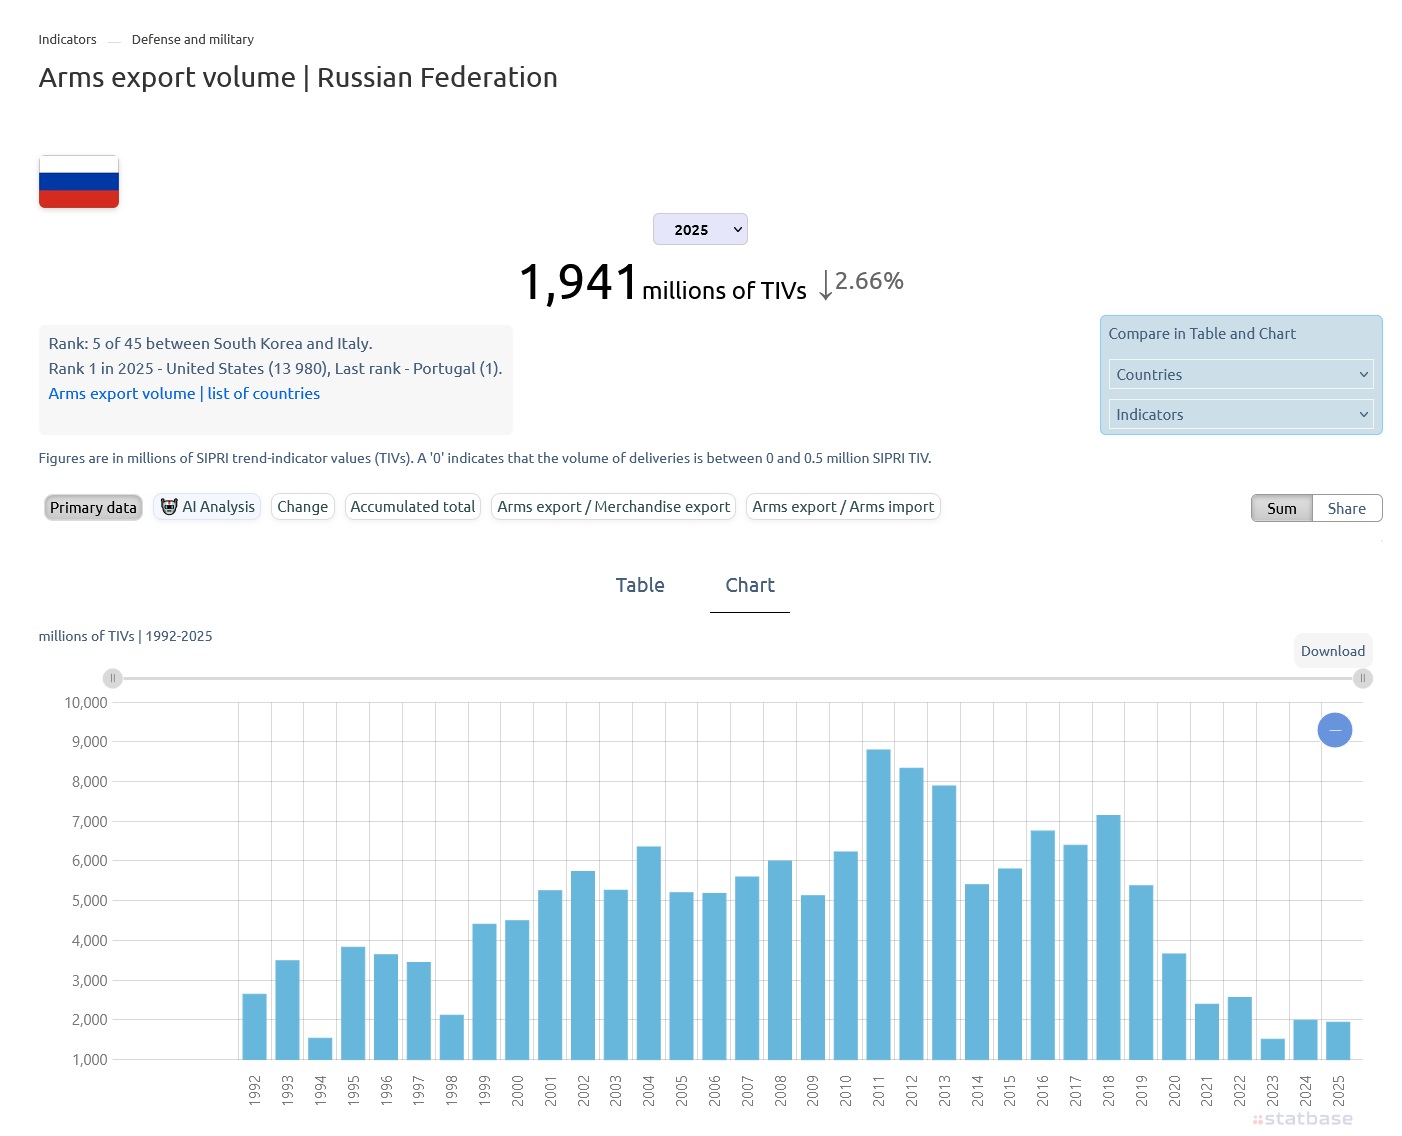The image size is (1402, 1136).
Task: Switch to the Table tab
Action: coord(640,585)
